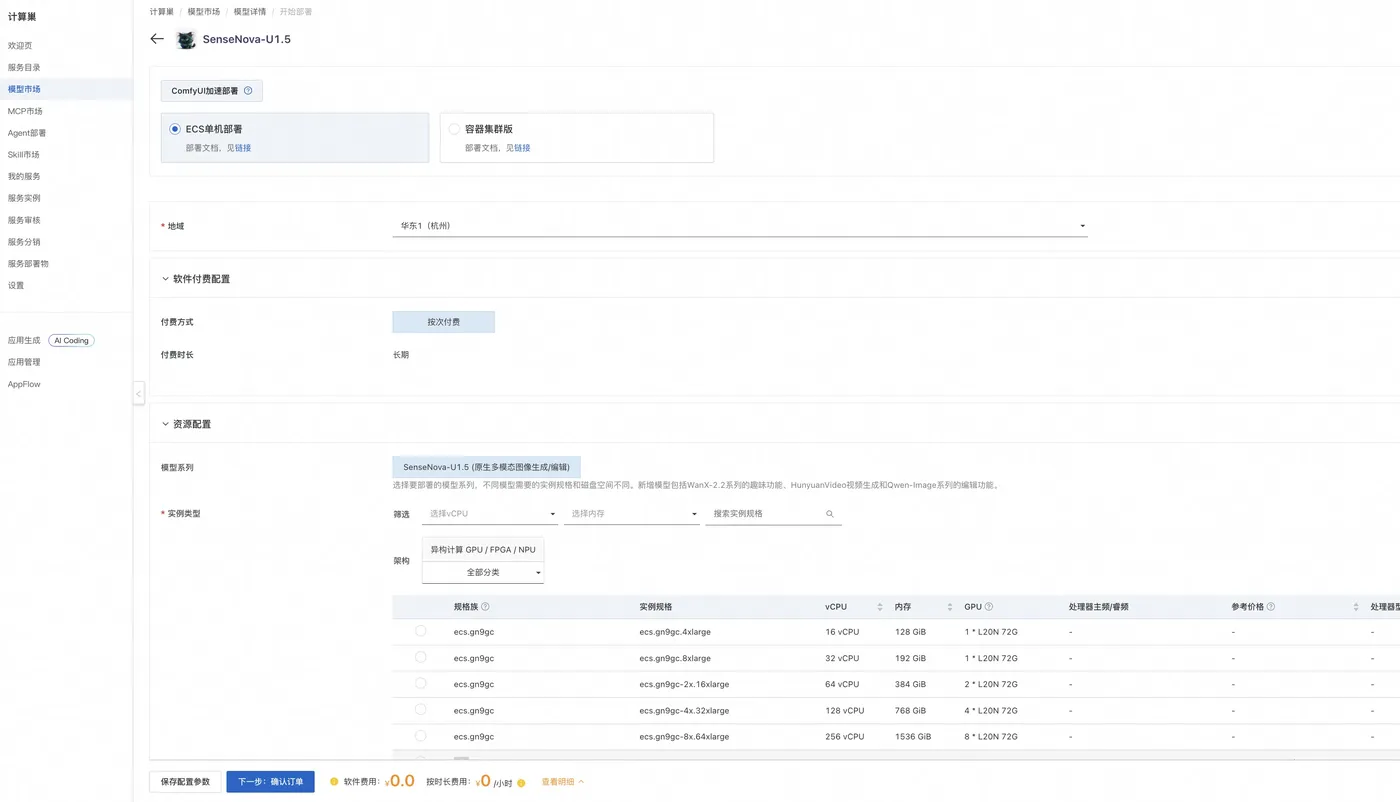Click the back arrow beside SenseNova-U1.5
Image resolution: width=1400 pixels, height=802 pixels.
click(x=157, y=39)
